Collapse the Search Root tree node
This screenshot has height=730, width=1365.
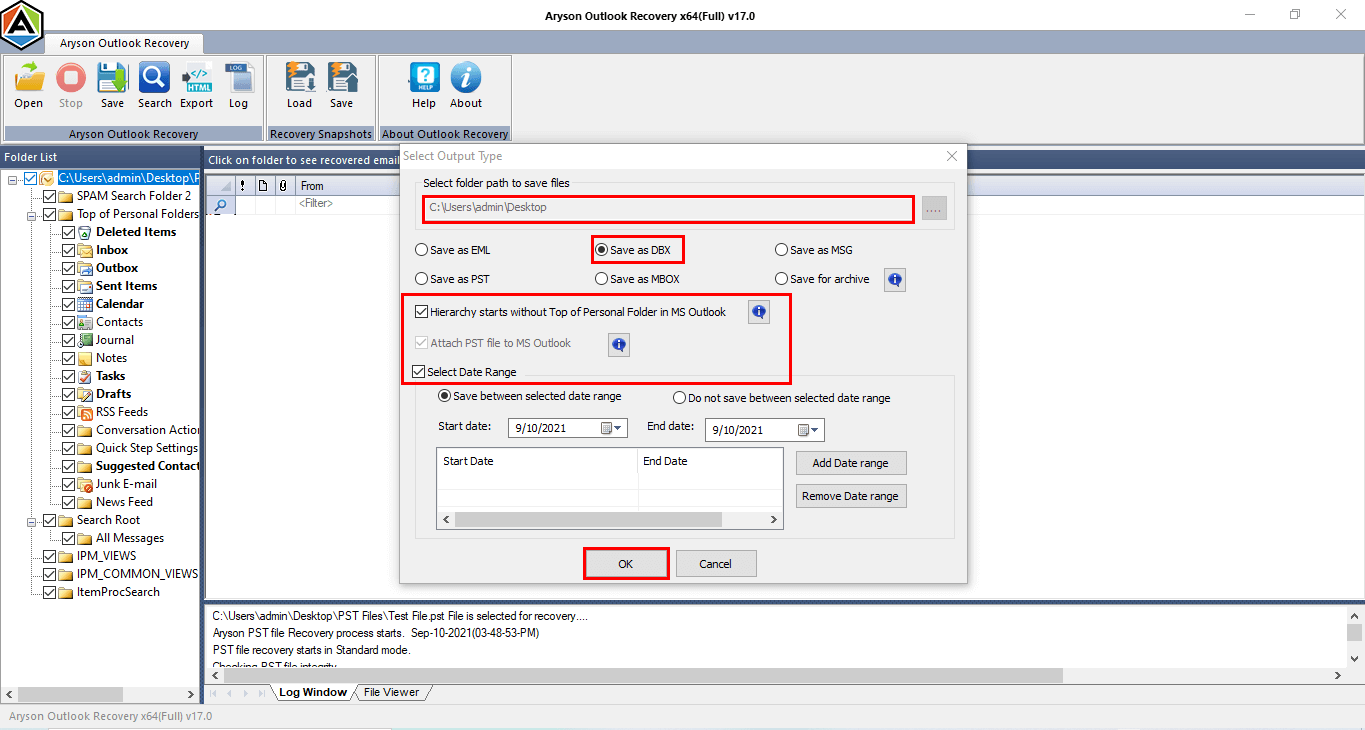coord(32,520)
